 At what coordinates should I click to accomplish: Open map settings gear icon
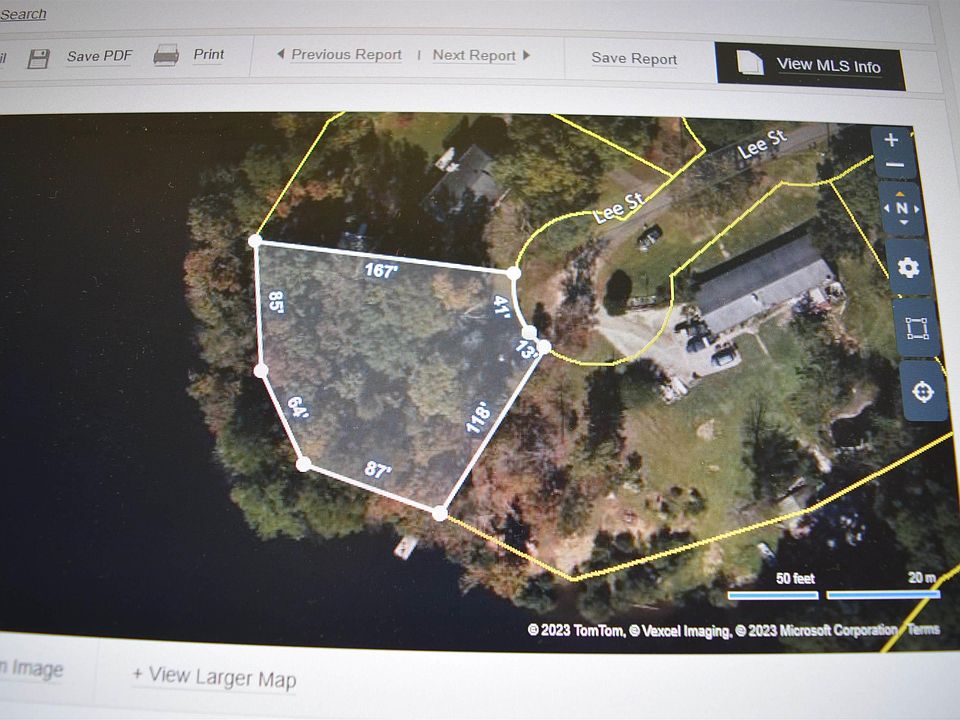(x=908, y=268)
